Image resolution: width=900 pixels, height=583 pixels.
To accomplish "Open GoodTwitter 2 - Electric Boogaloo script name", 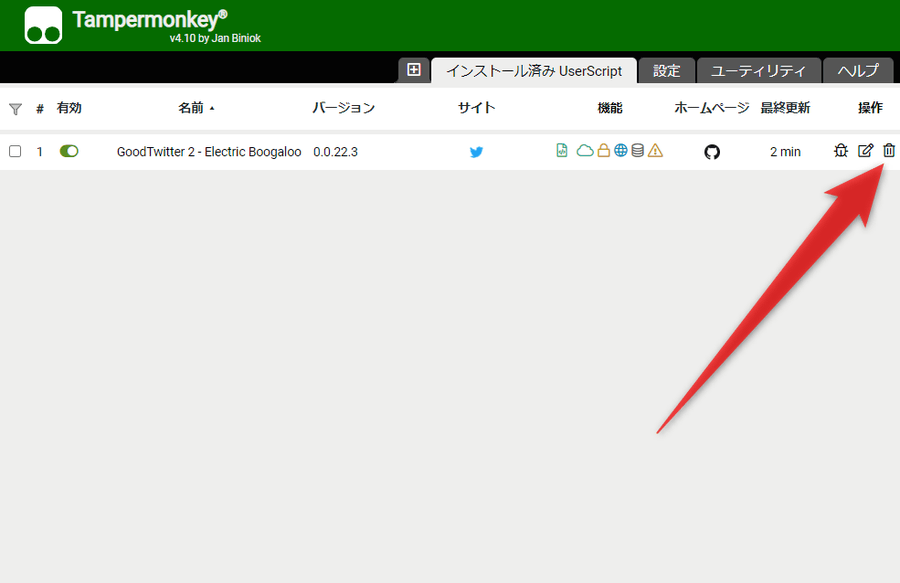I will pos(209,151).
